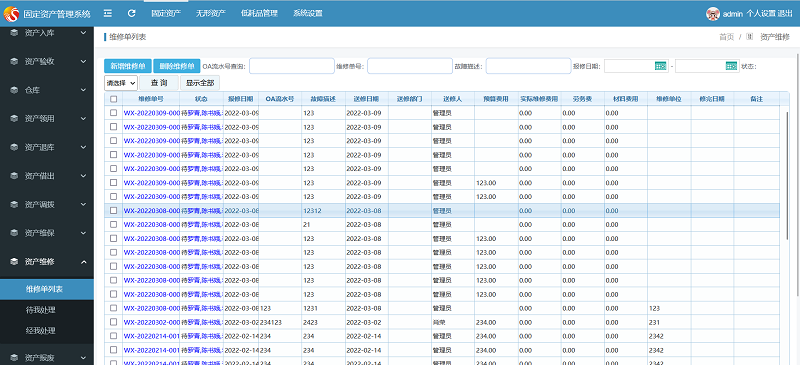This screenshot has width=800, height=365.
Task: Open the end date calendar picker icon
Action: pyautogui.click(x=732, y=66)
